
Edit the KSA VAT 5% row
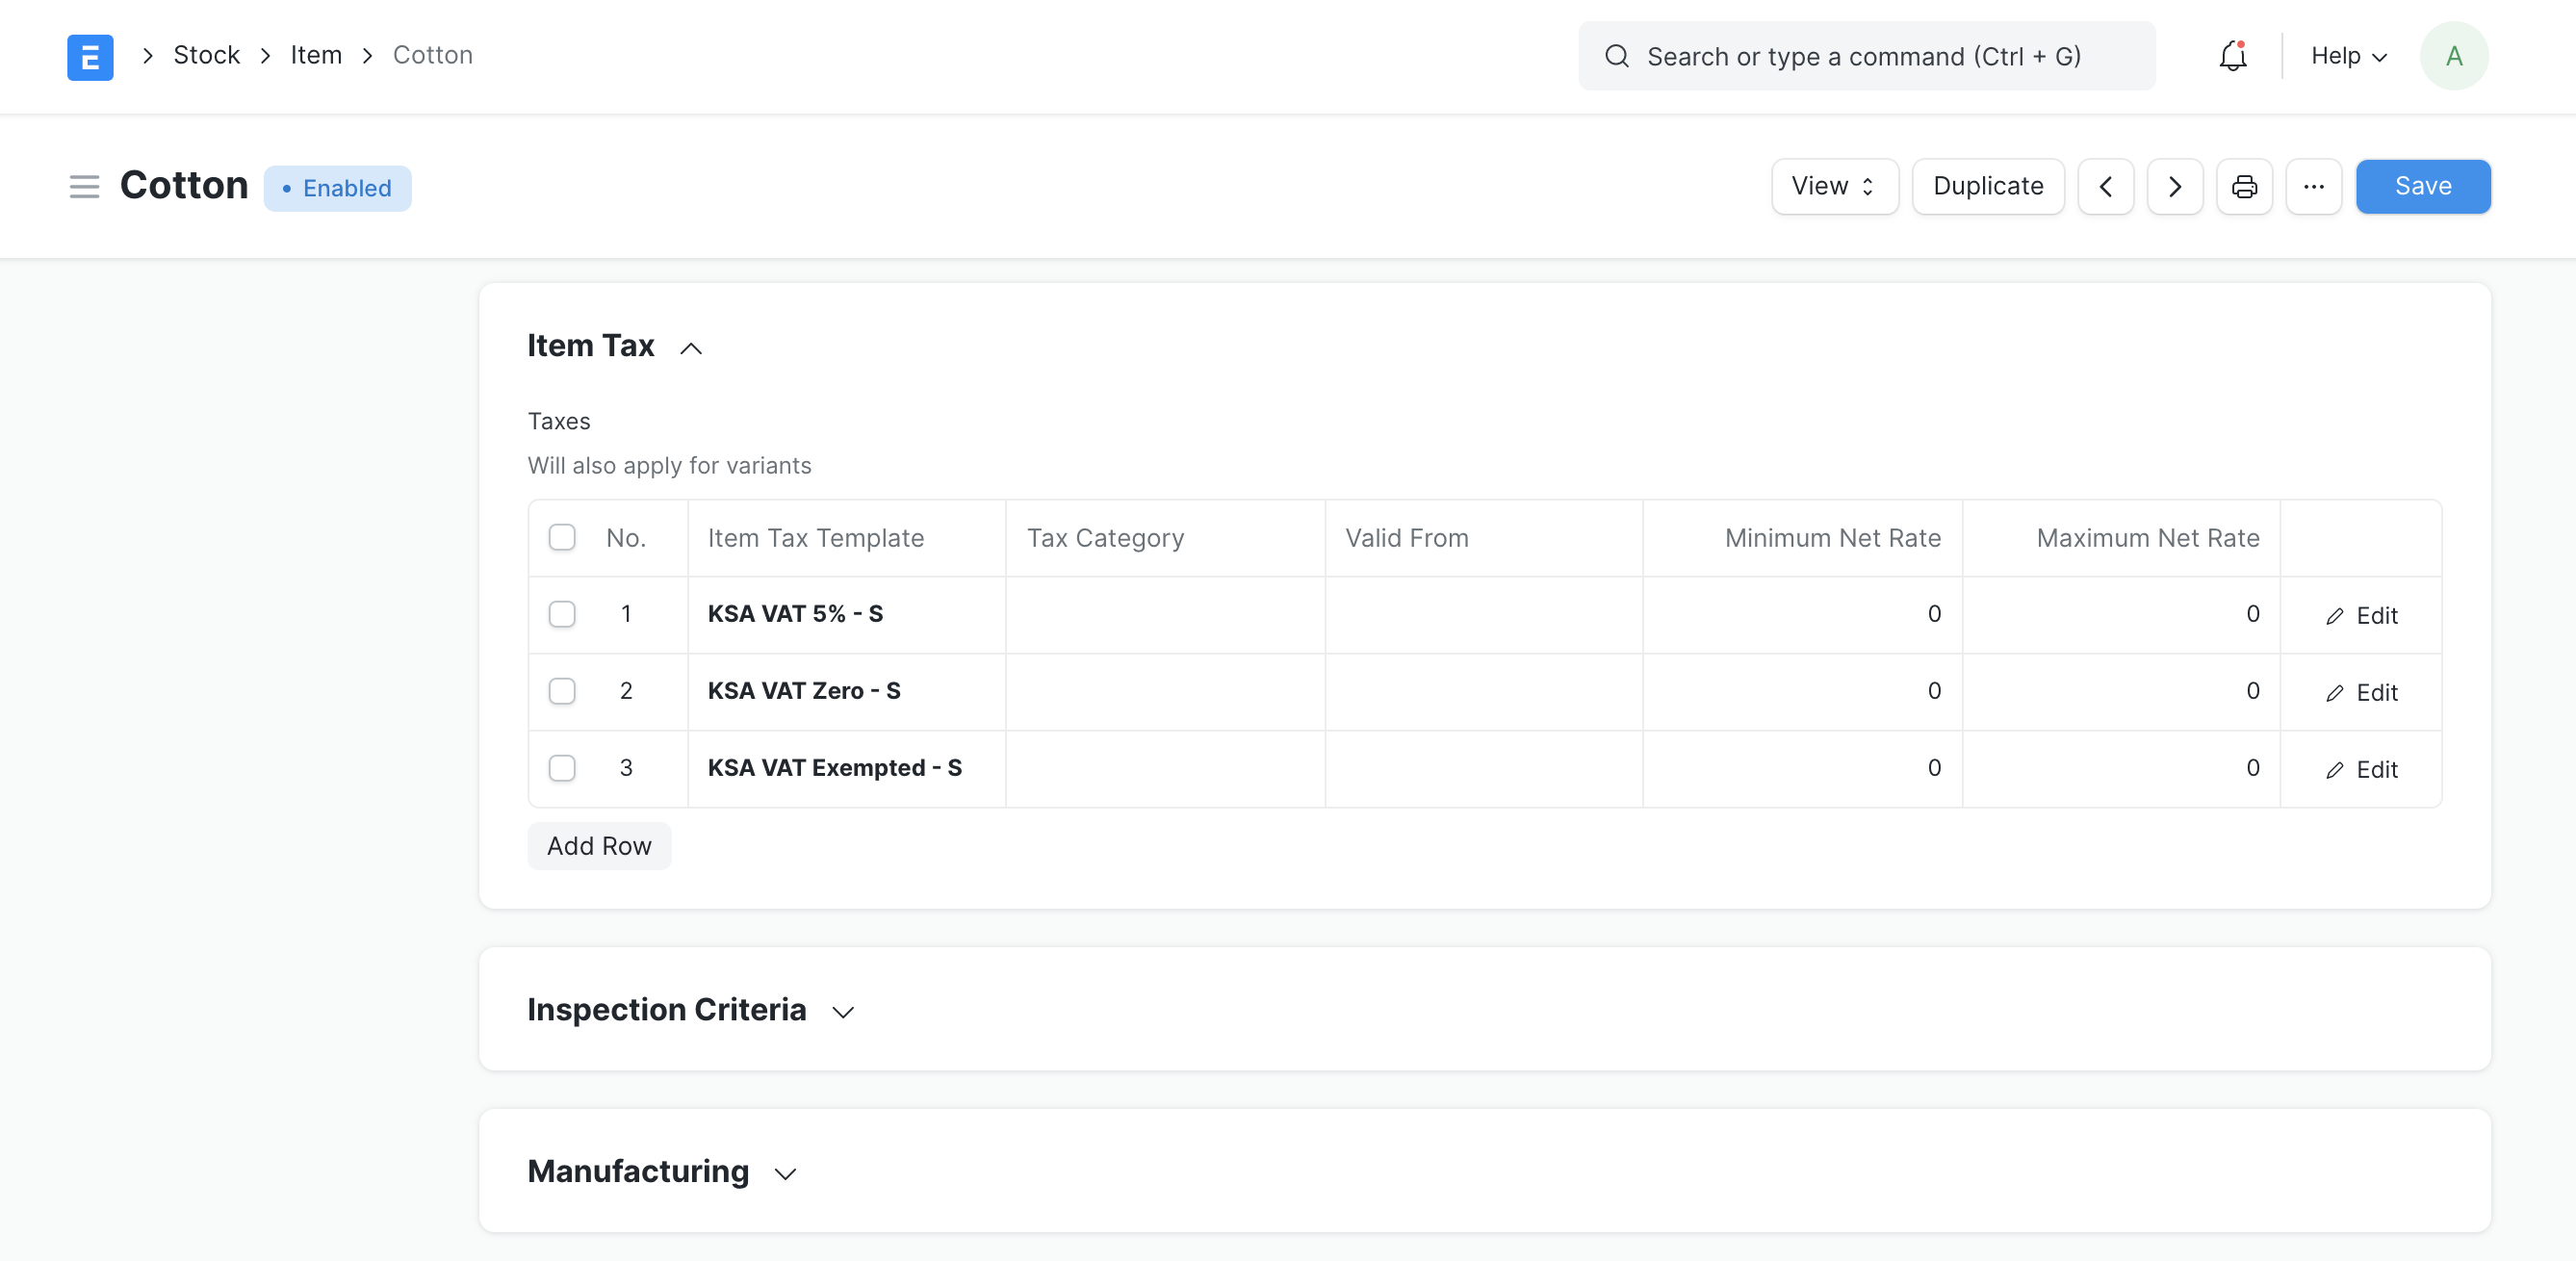[2361, 615]
